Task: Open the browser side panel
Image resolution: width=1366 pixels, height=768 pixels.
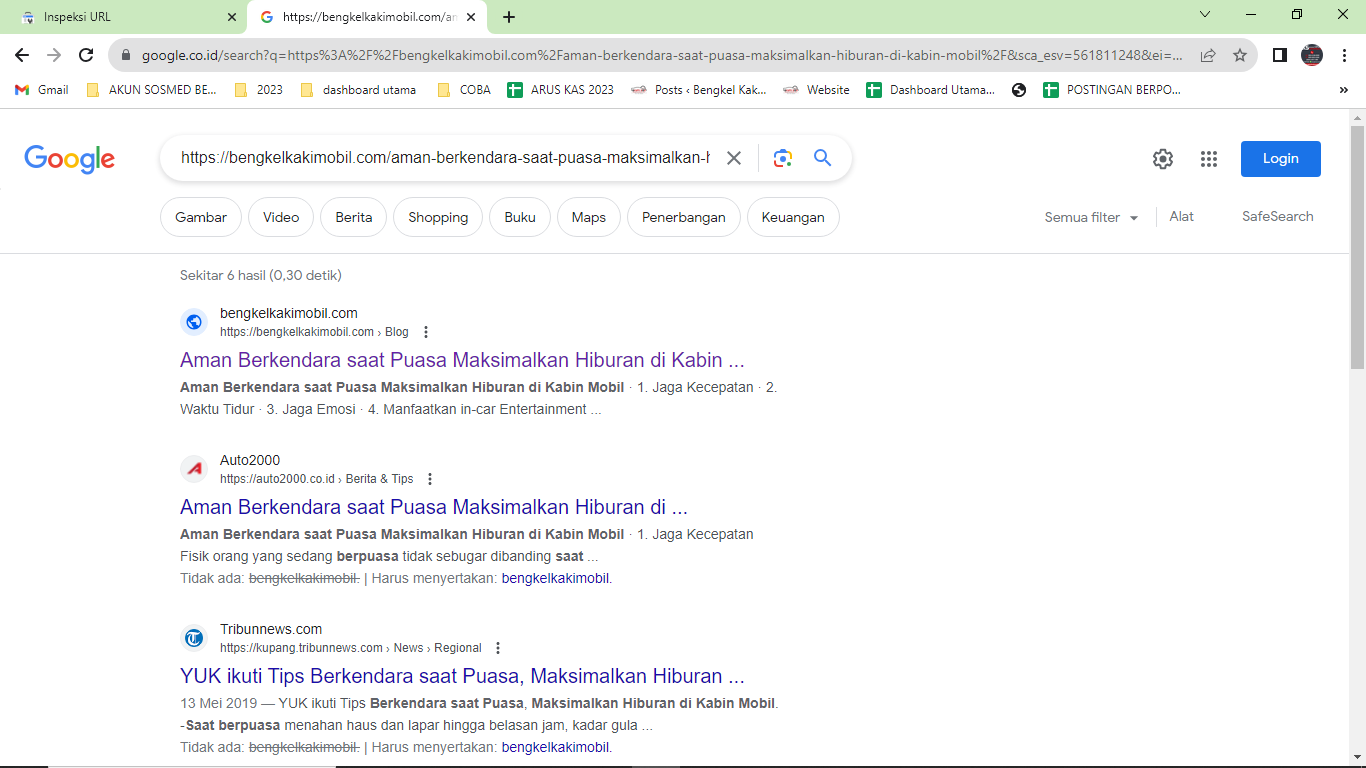Action: click(1280, 55)
